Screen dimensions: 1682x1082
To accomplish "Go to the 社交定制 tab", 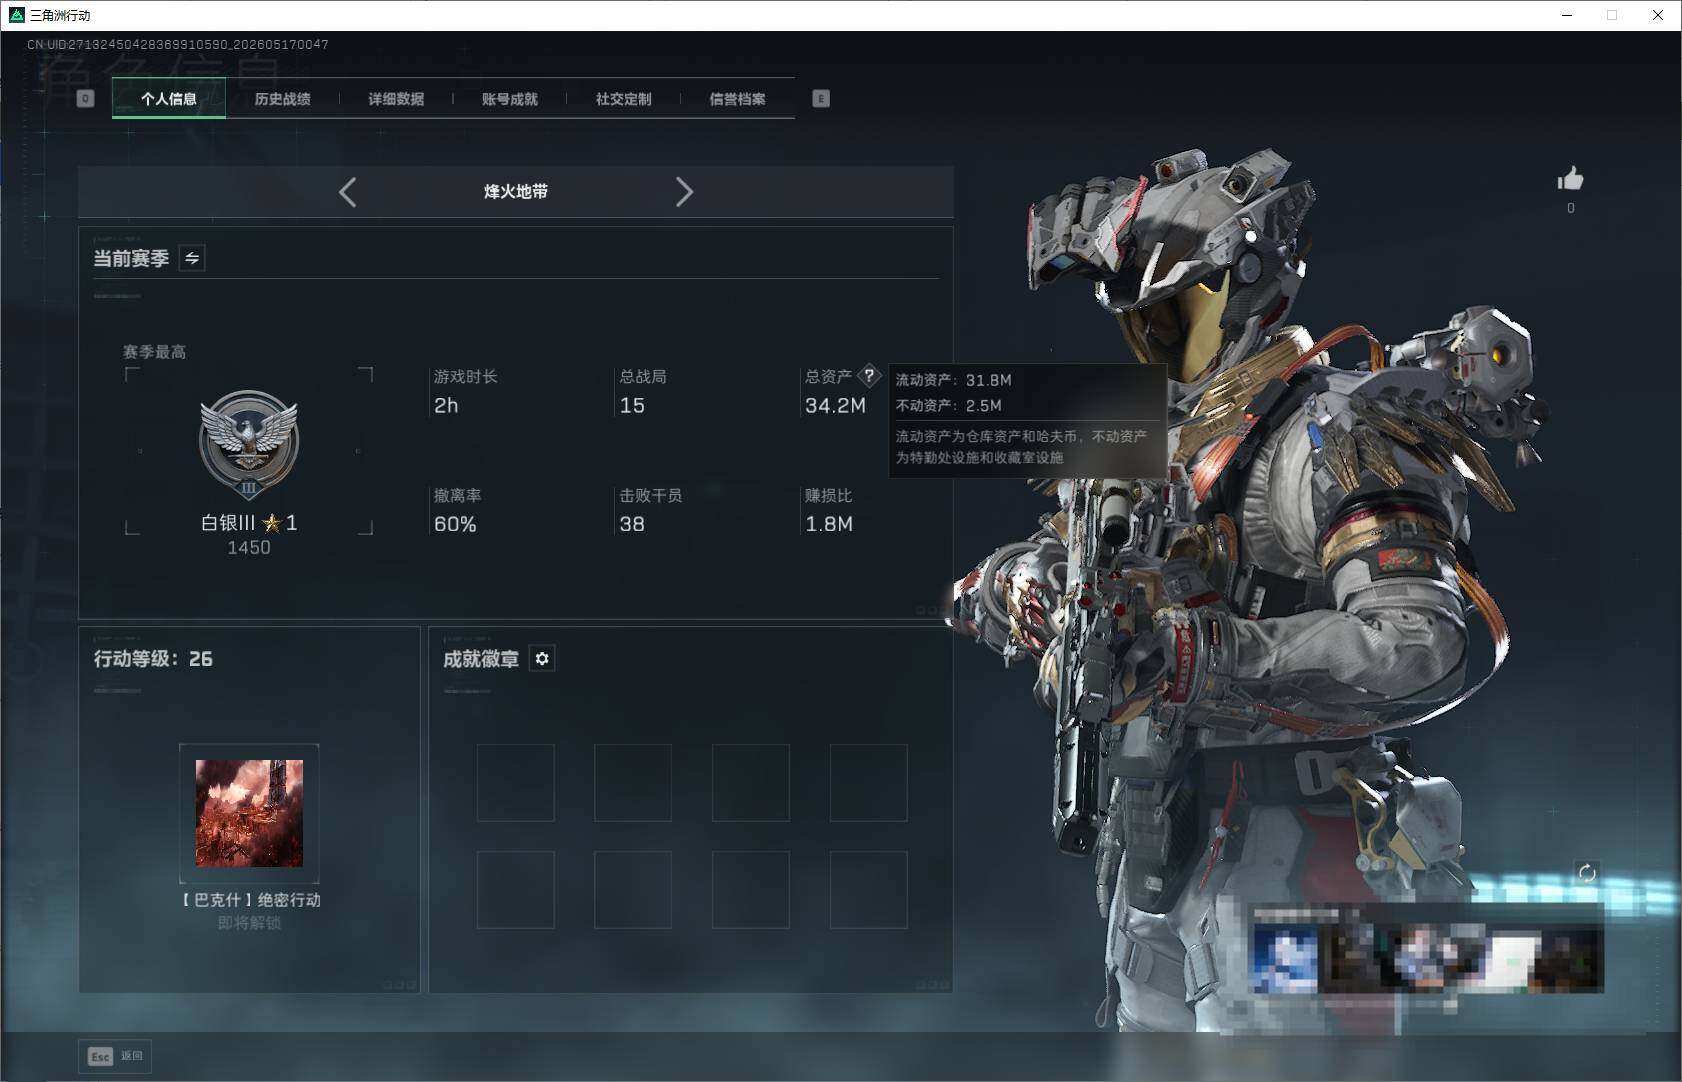I will (x=624, y=99).
